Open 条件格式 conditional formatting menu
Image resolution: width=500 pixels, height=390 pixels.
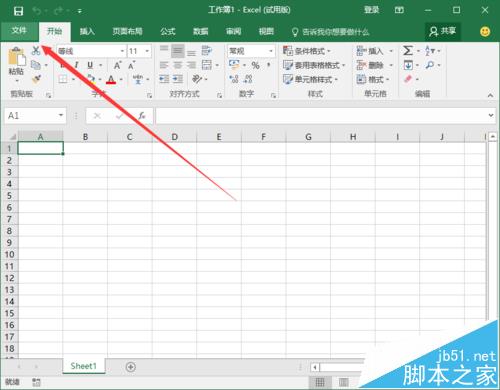(306, 51)
